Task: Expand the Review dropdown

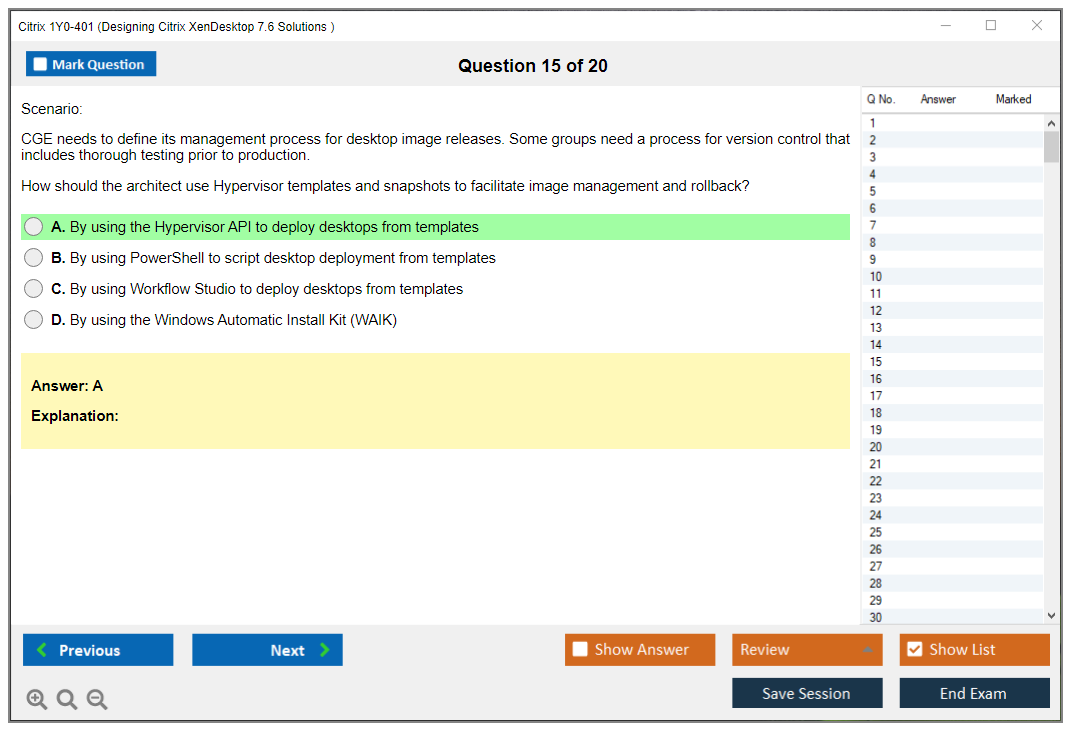Action: pyautogui.click(x=867, y=650)
